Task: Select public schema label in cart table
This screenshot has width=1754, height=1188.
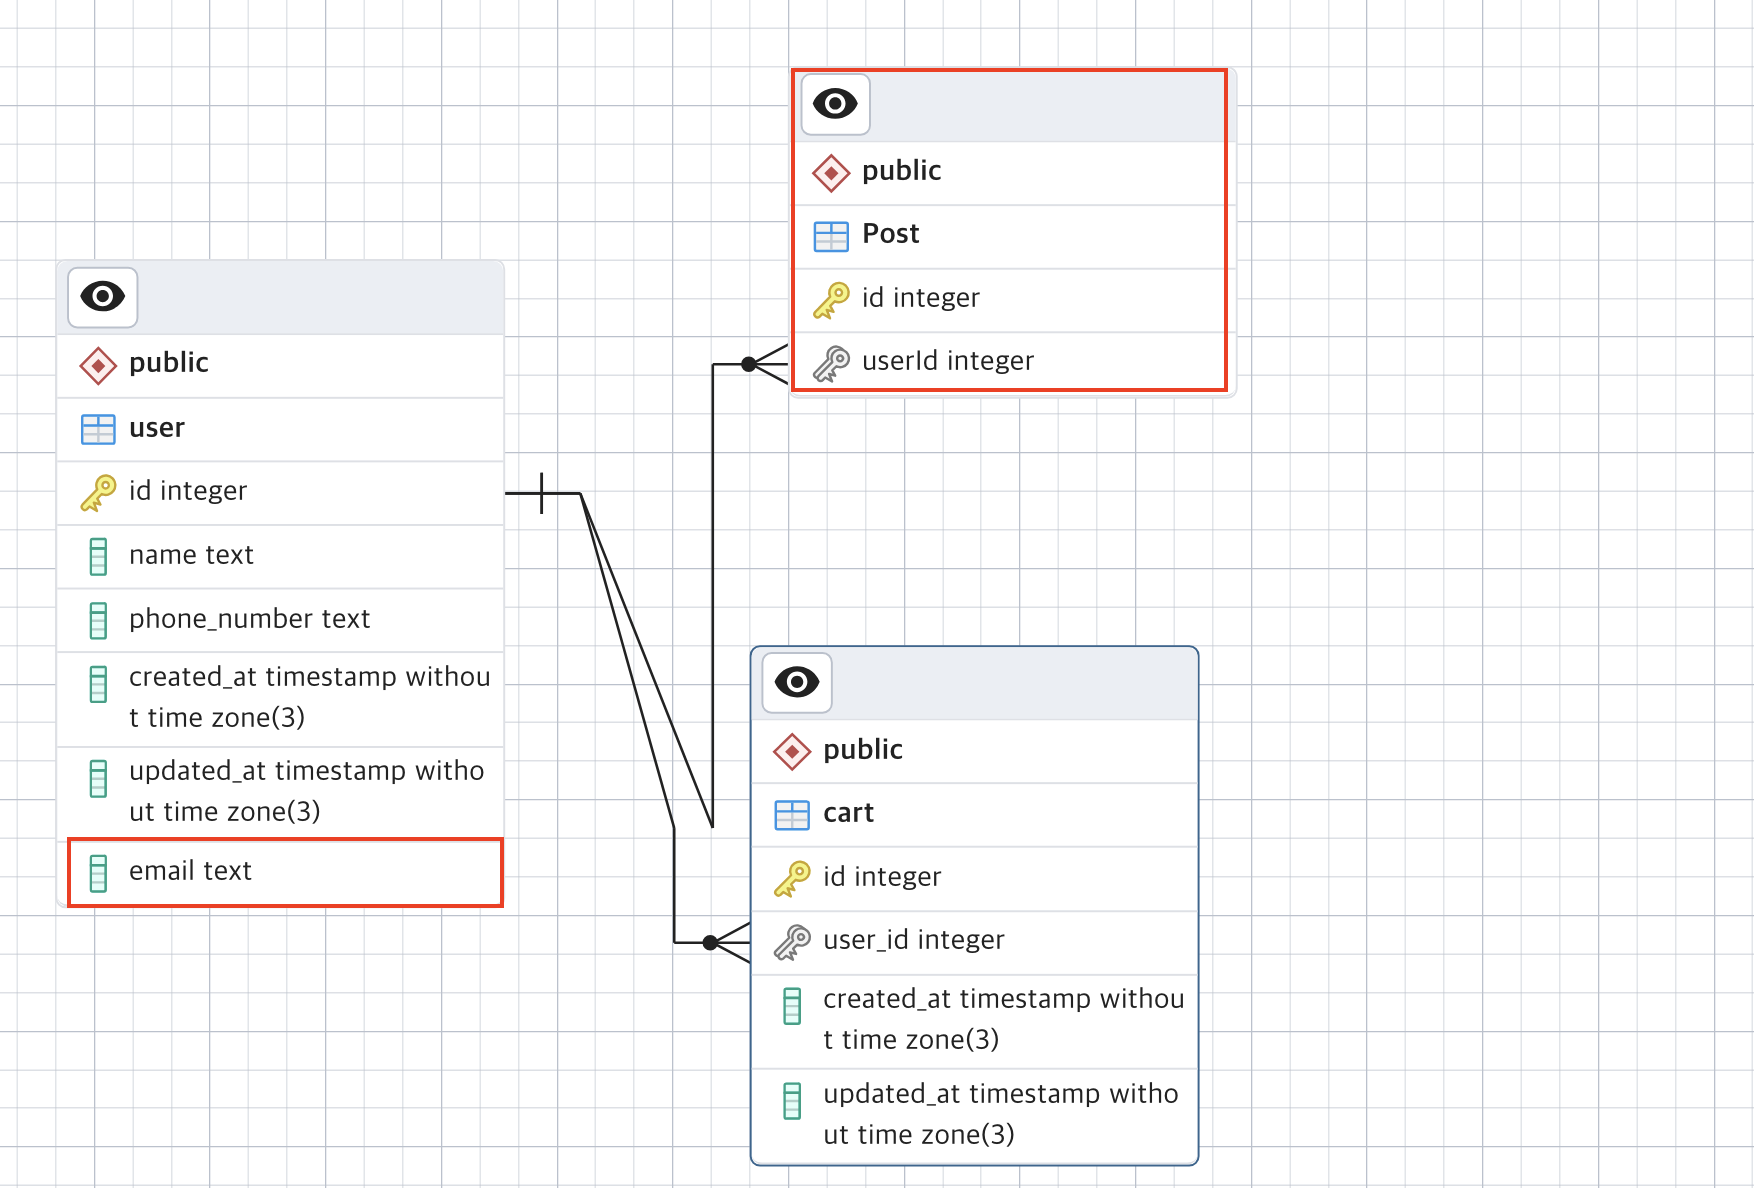Action: 863,750
